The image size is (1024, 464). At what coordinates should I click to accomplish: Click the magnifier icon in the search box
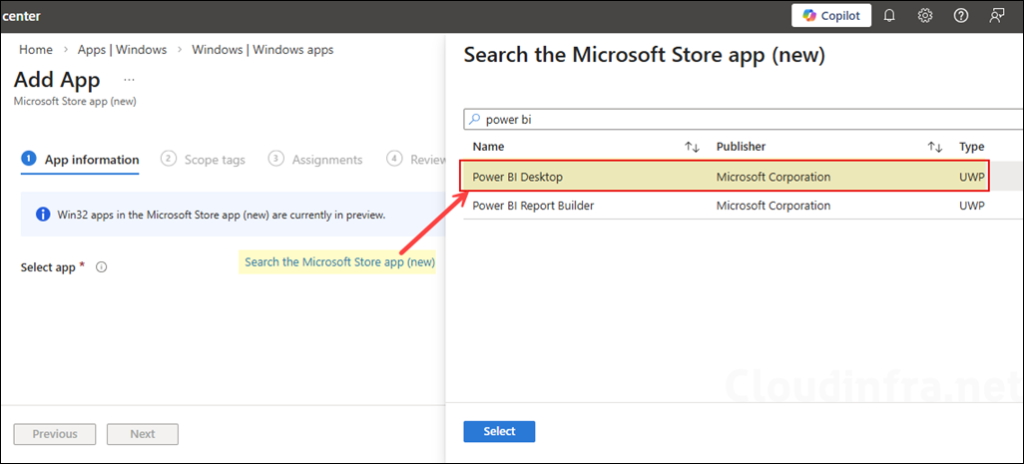[475, 120]
